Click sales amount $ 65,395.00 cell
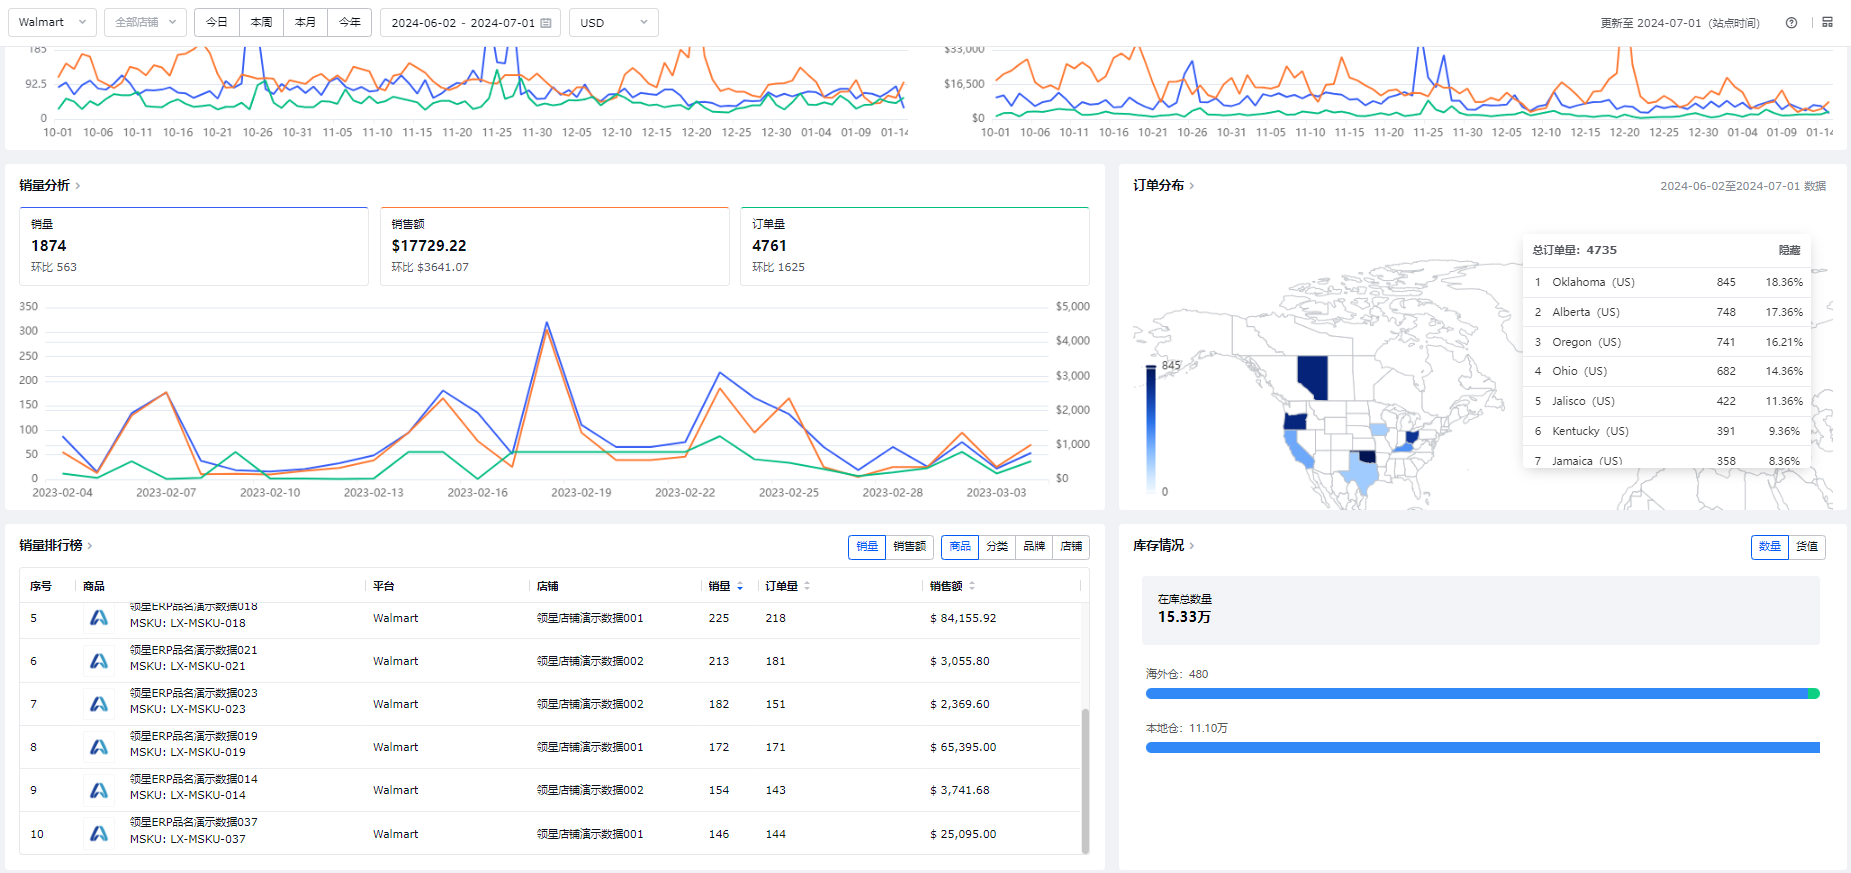1851x873 pixels. coord(963,747)
